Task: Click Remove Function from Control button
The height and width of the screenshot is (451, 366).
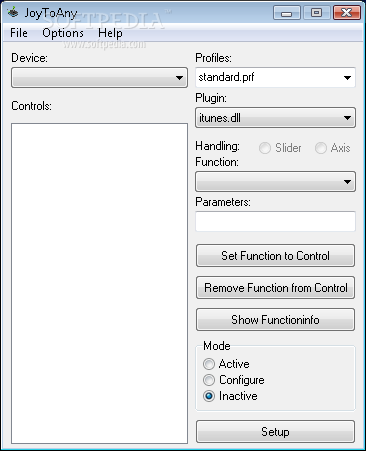Action: pos(275,288)
